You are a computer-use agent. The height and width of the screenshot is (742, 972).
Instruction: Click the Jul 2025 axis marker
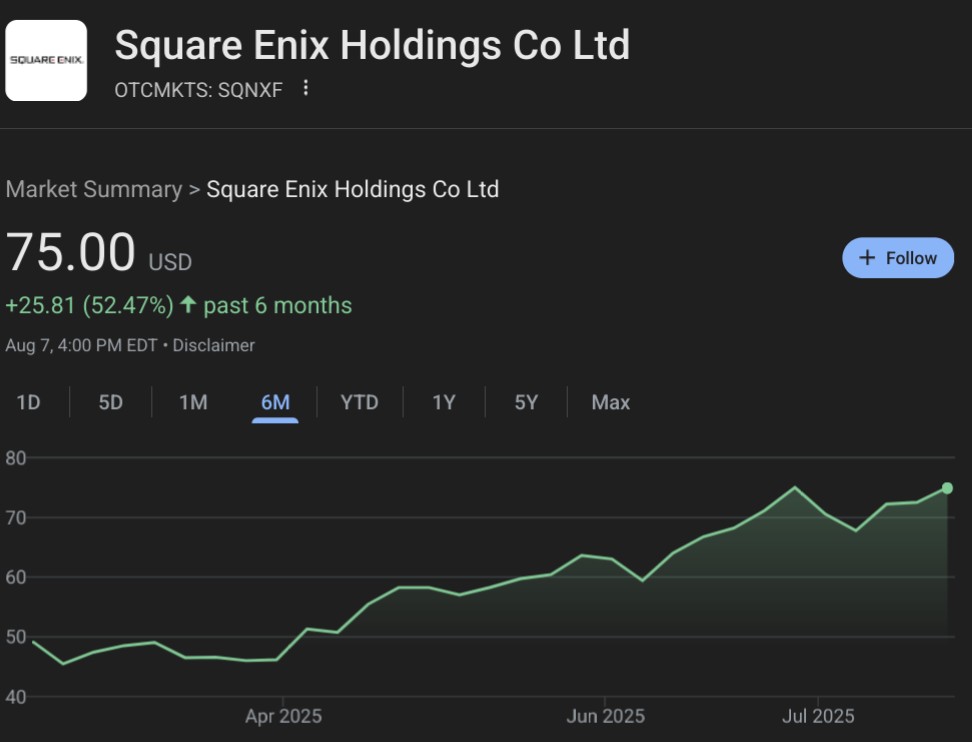(818, 716)
